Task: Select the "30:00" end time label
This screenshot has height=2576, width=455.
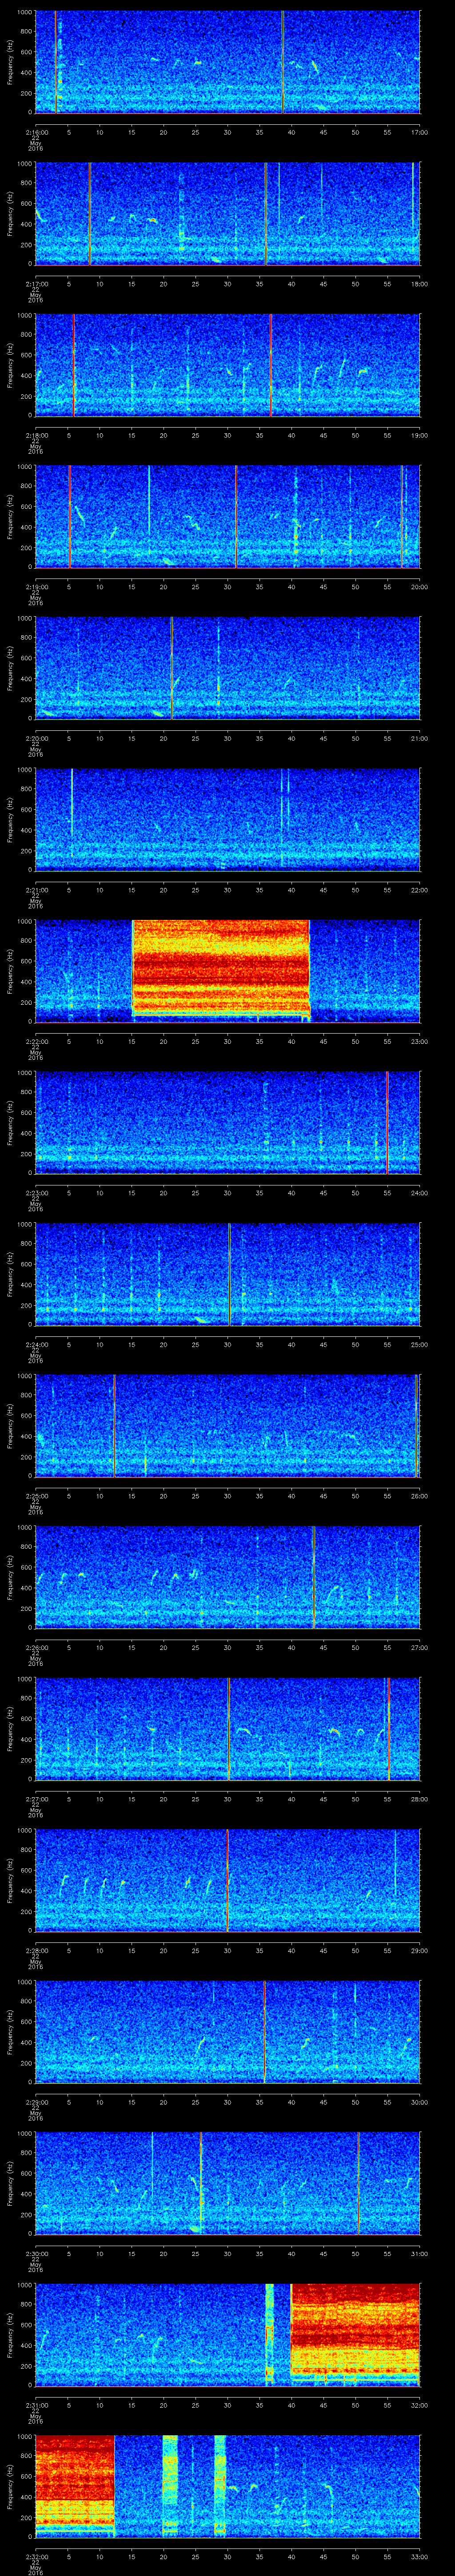Action: point(419,2101)
